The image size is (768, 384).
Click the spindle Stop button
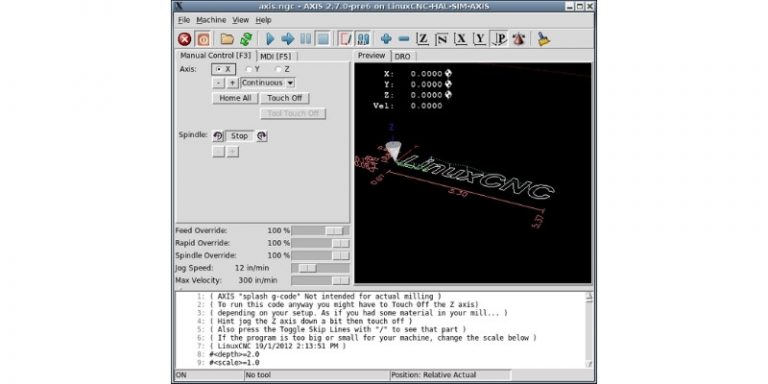[x=240, y=136]
